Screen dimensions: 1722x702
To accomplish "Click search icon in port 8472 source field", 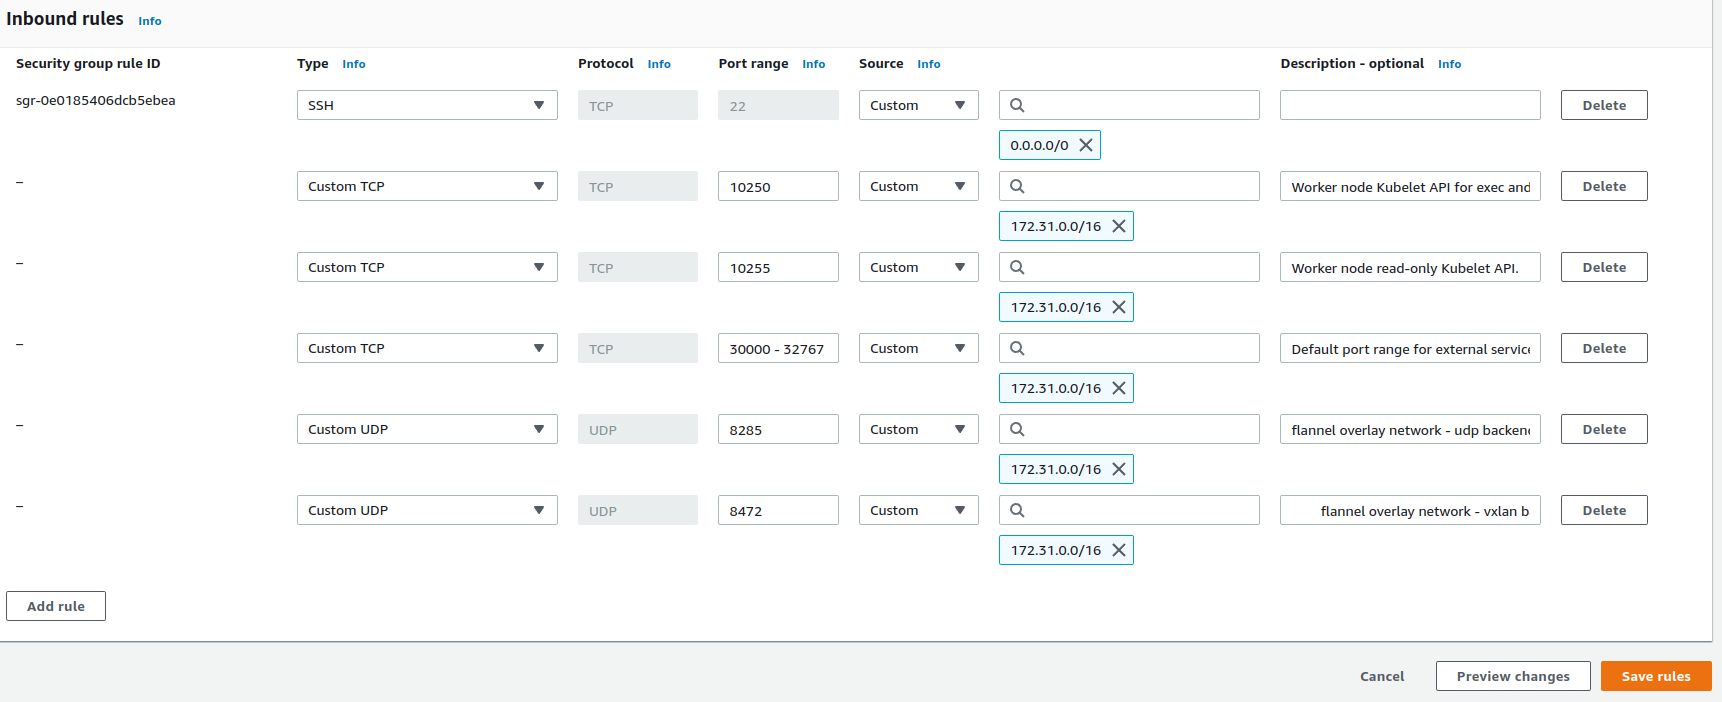I will click(1017, 510).
